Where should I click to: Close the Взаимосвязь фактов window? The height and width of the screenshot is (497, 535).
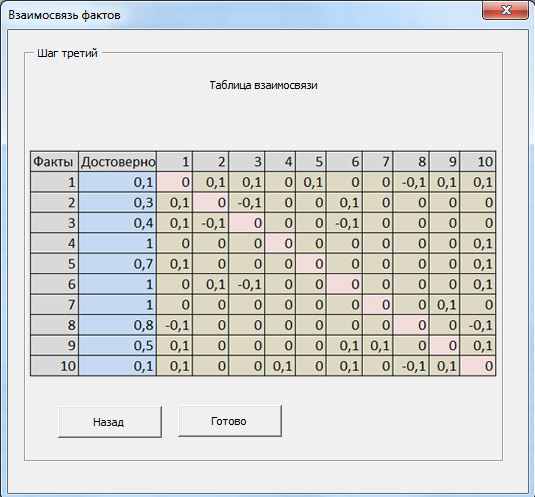(505, 10)
